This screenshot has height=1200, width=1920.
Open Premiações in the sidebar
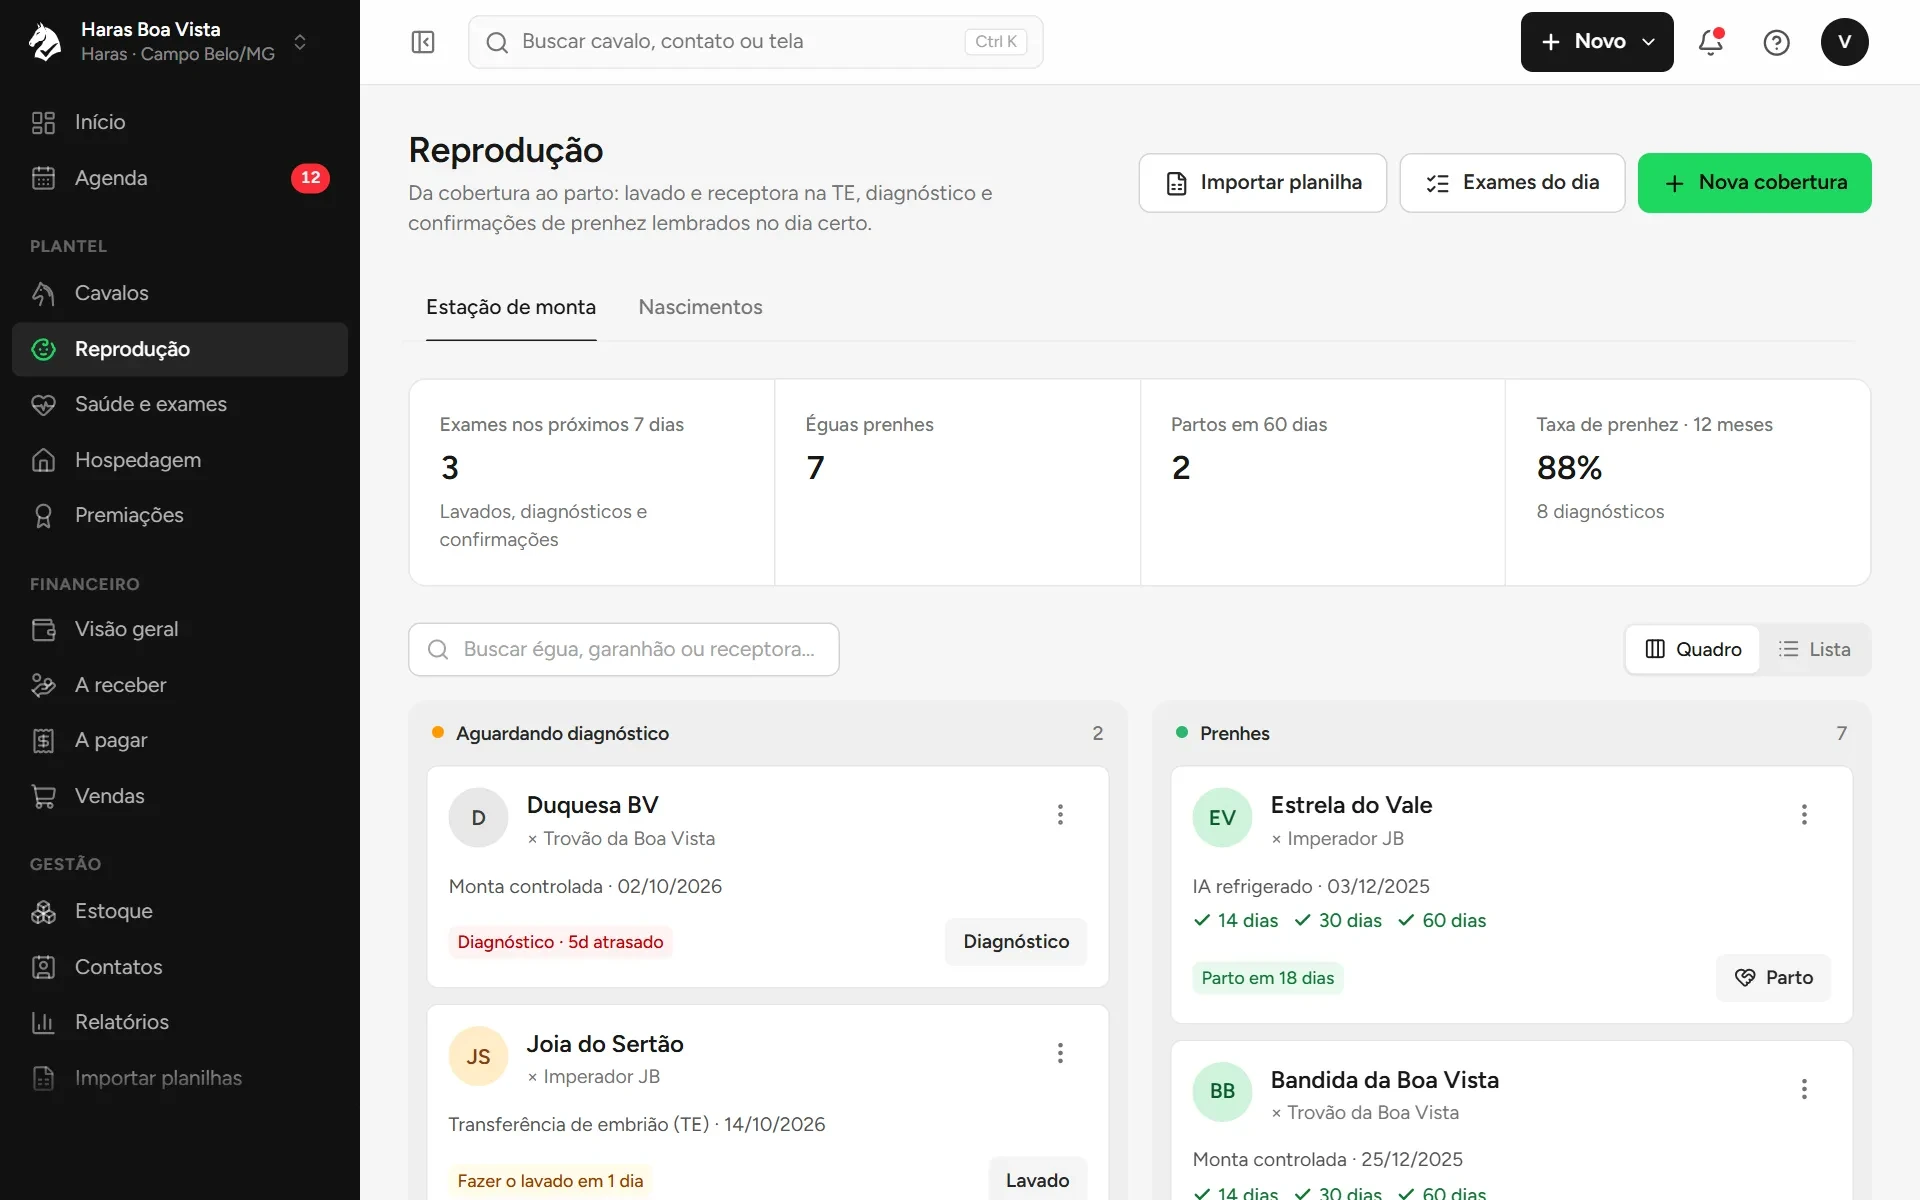click(180, 515)
